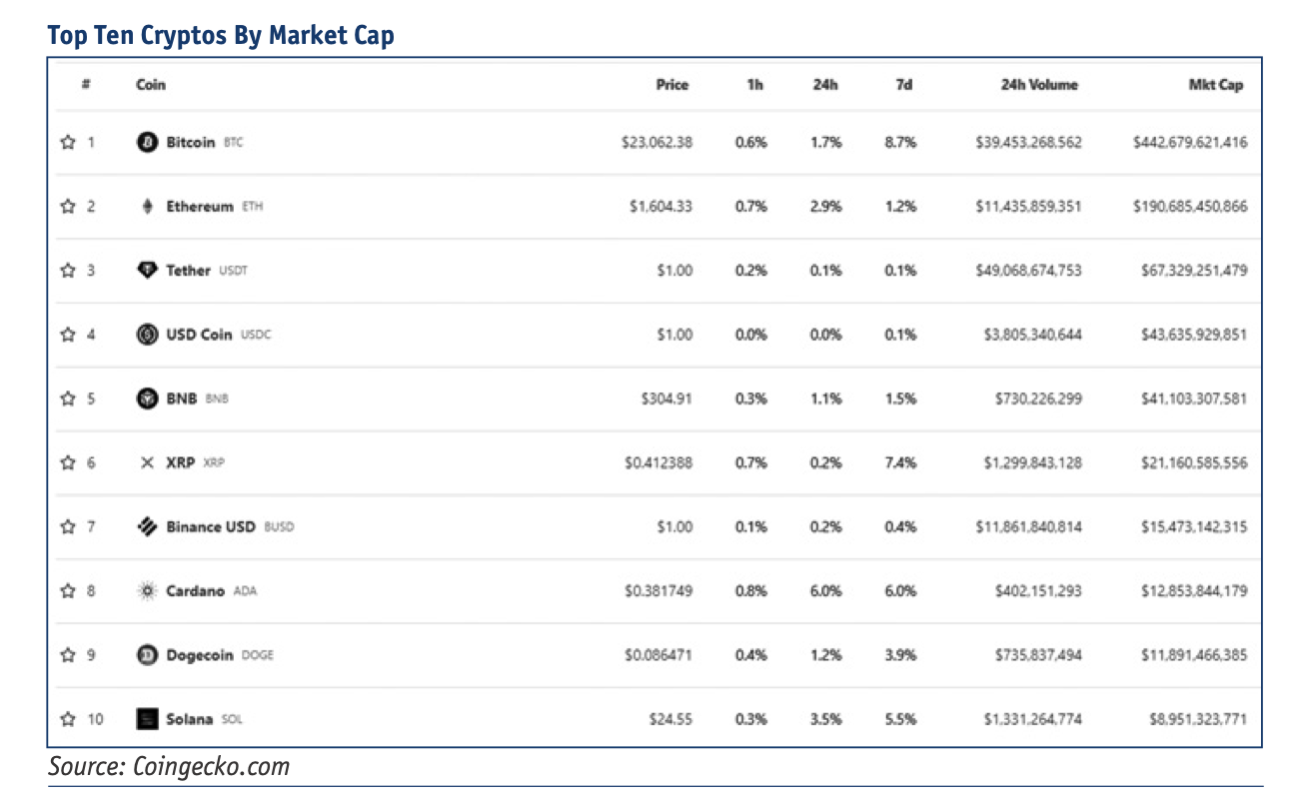This screenshot has width=1305, height=803.
Task: Click the Solana logo icon
Action: click(x=147, y=719)
